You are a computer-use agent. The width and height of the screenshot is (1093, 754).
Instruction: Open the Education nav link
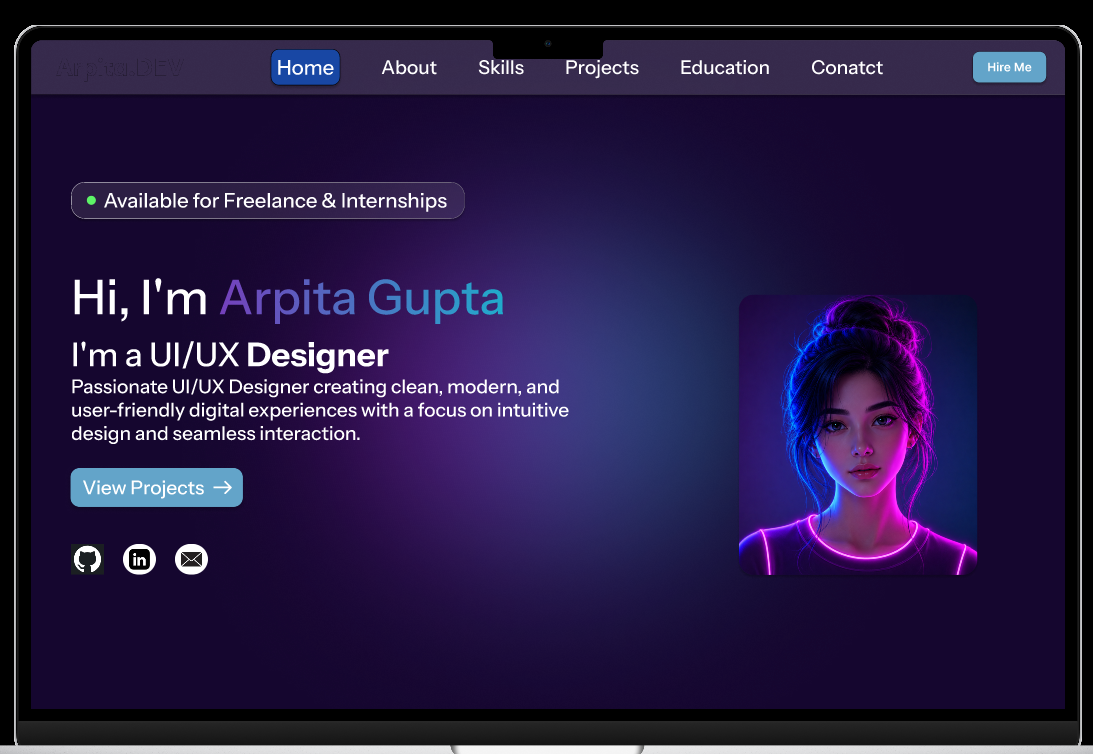click(x=724, y=68)
